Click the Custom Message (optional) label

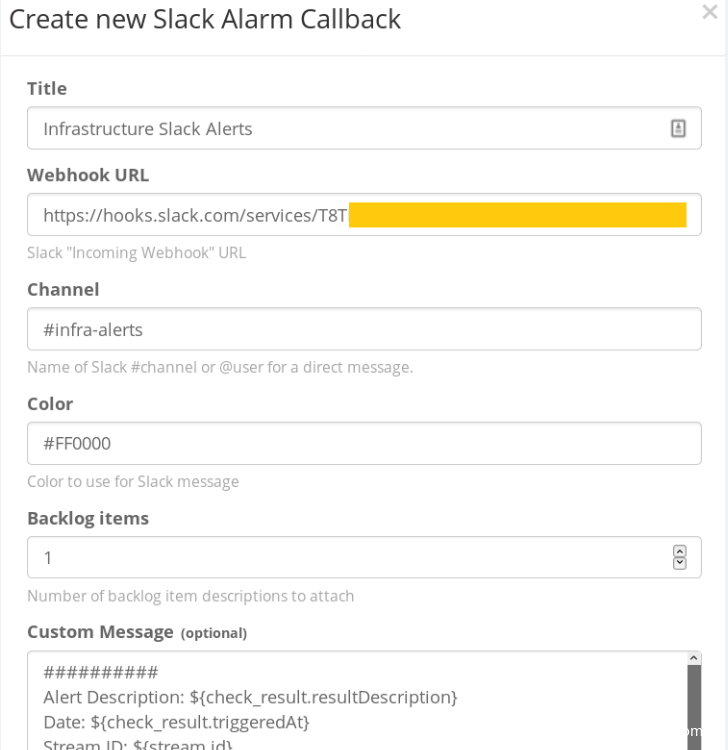click(x=136, y=632)
